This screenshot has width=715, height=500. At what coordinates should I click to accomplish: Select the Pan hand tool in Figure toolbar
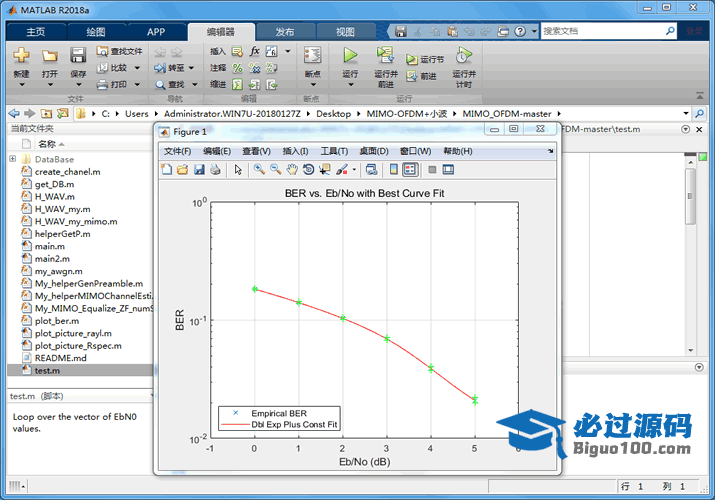(x=292, y=169)
